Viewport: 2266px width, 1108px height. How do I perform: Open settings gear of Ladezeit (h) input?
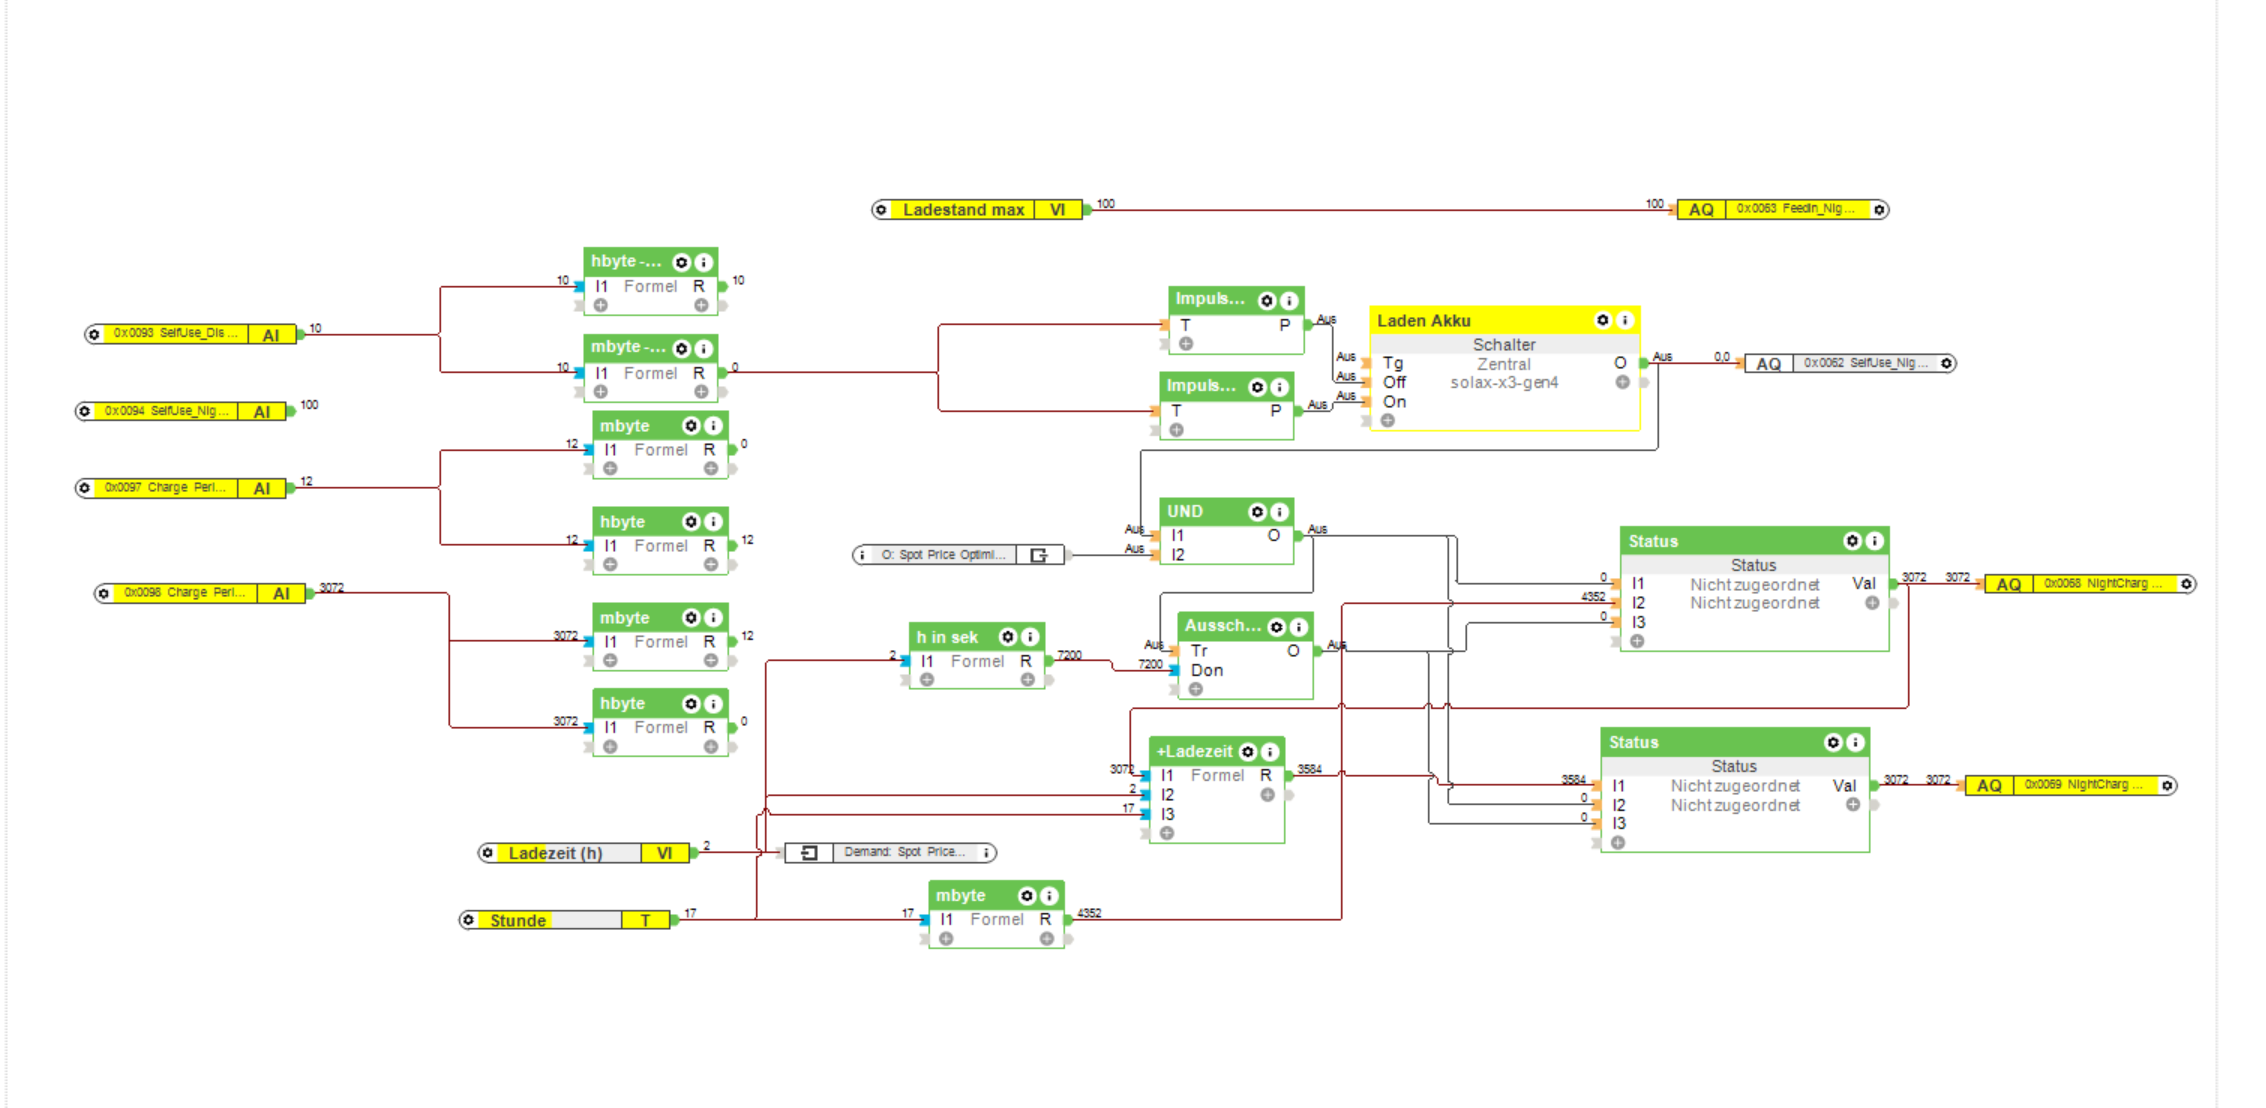tap(487, 853)
